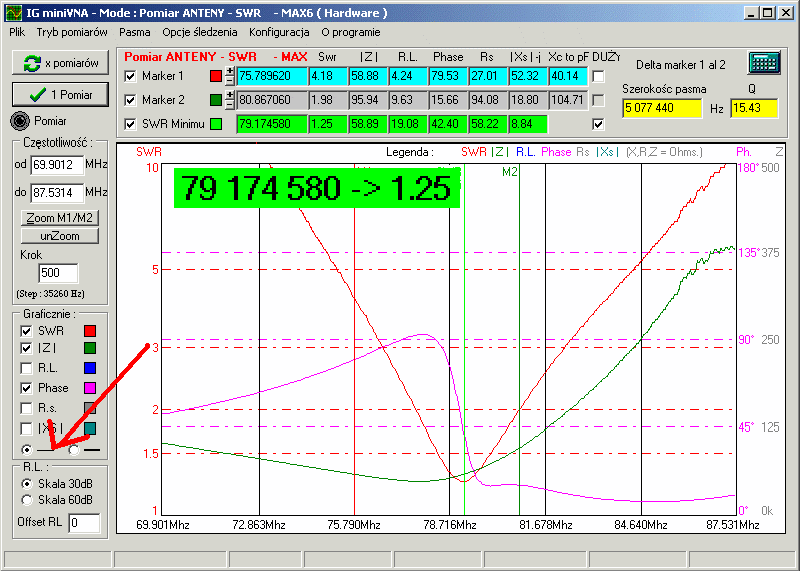Select the Skala 60dB radio option
This screenshot has width=800, height=571.
tap(26, 501)
